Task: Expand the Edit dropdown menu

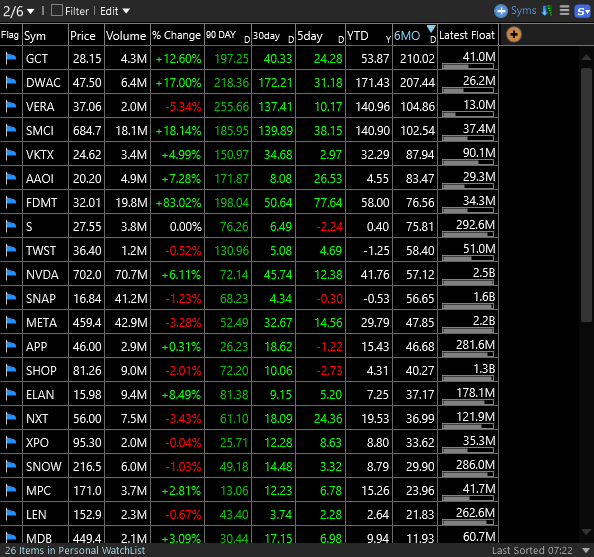Action: (x=115, y=11)
